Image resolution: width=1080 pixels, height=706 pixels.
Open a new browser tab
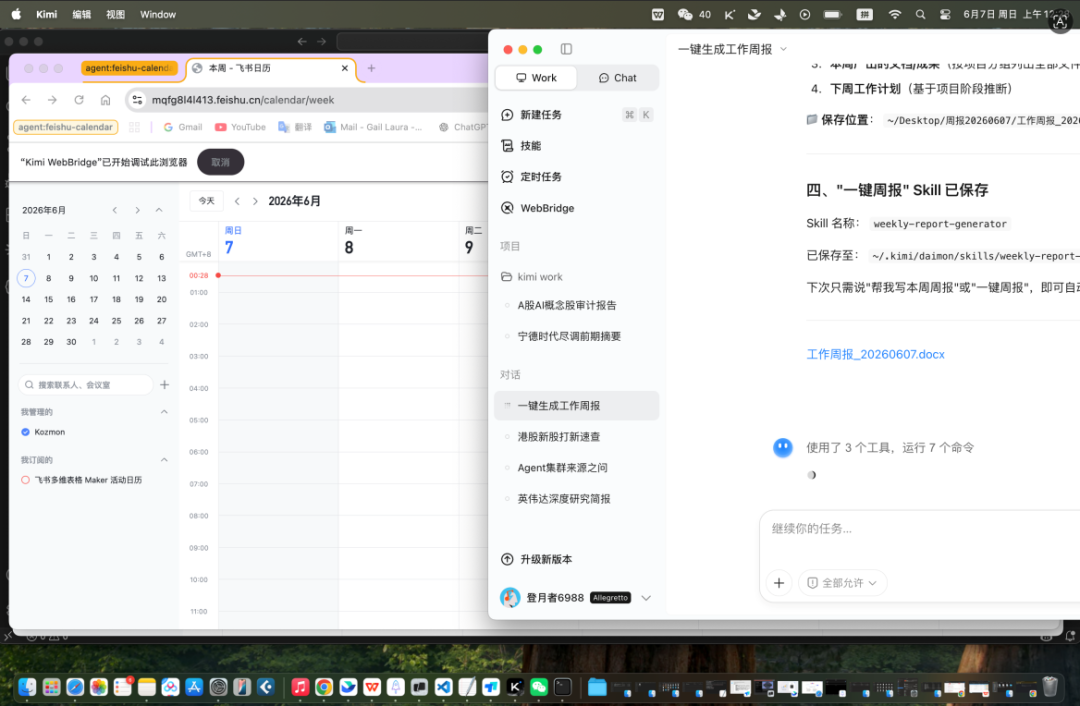pos(371,68)
